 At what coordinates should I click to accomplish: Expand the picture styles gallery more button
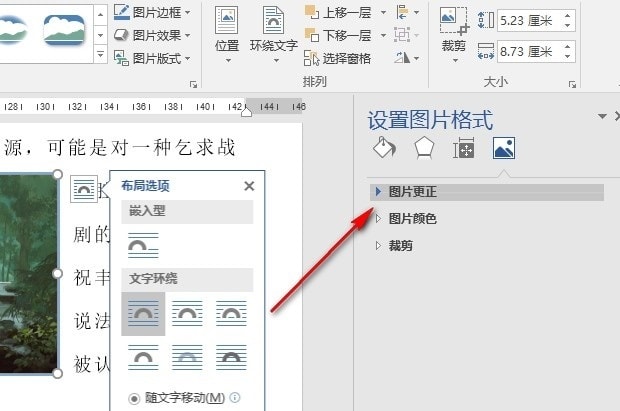[100, 54]
